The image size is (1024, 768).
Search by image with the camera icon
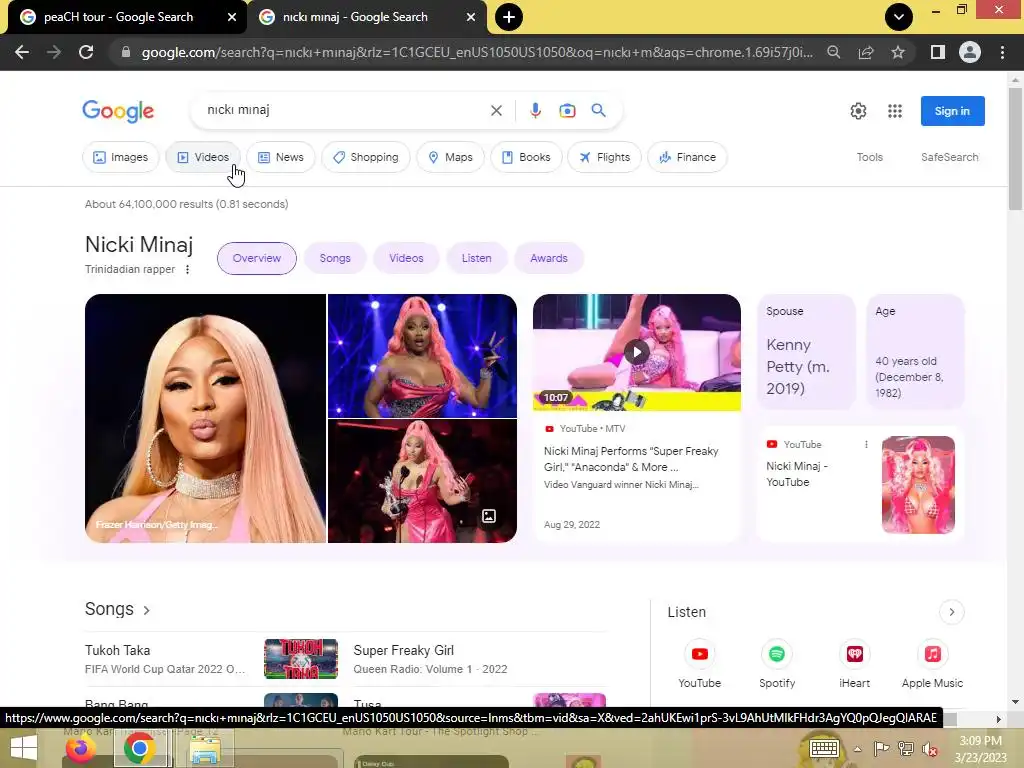point(567,110)
